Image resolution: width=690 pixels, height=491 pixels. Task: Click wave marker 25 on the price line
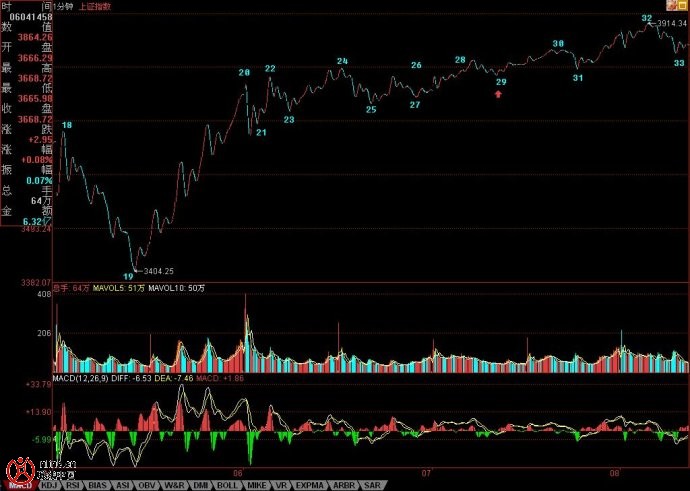[371, 109]
